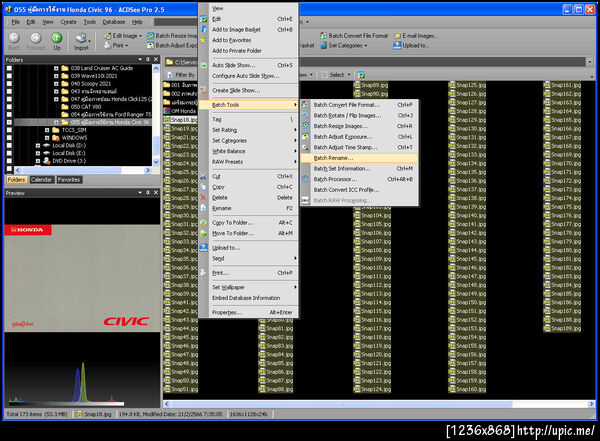600x441 pixels.
Task: Tick checkbox beside Local Disk (E:)
Action: pyautogui.click(x=9, y=153)
